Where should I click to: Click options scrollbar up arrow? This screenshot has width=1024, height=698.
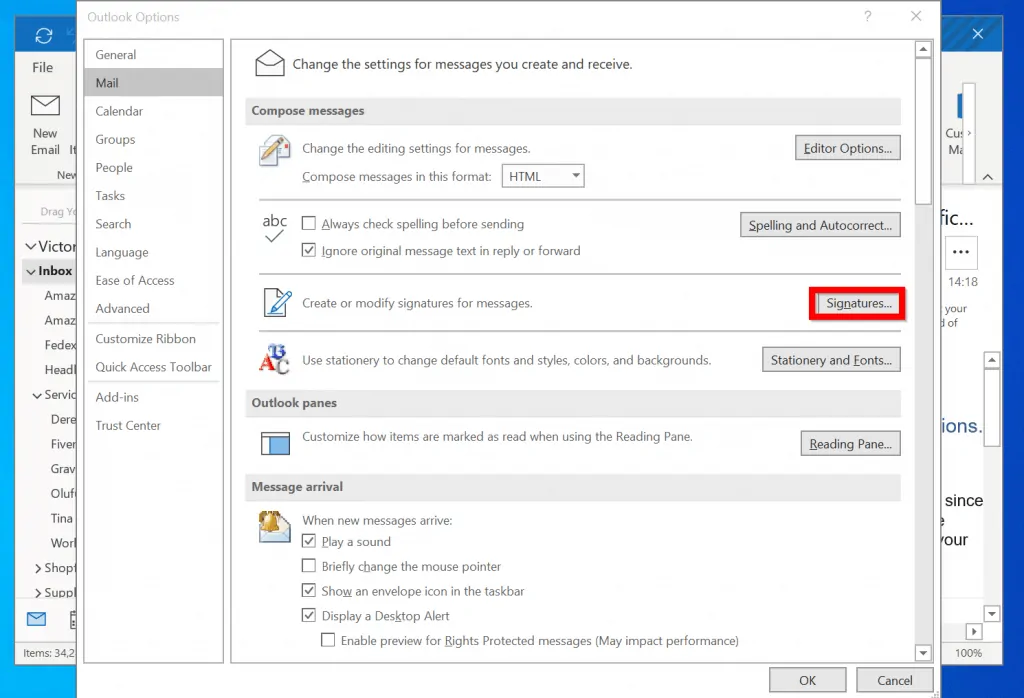[x=923, y=49]
